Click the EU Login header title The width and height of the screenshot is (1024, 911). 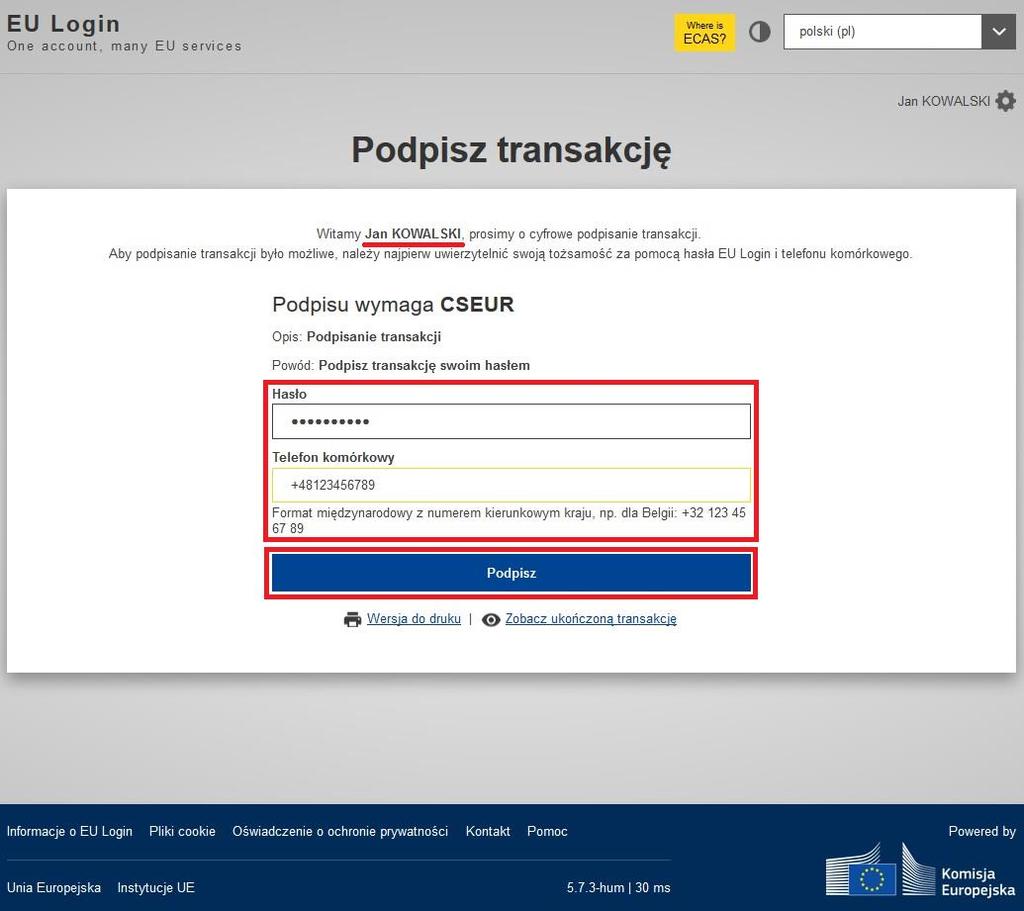63,24
